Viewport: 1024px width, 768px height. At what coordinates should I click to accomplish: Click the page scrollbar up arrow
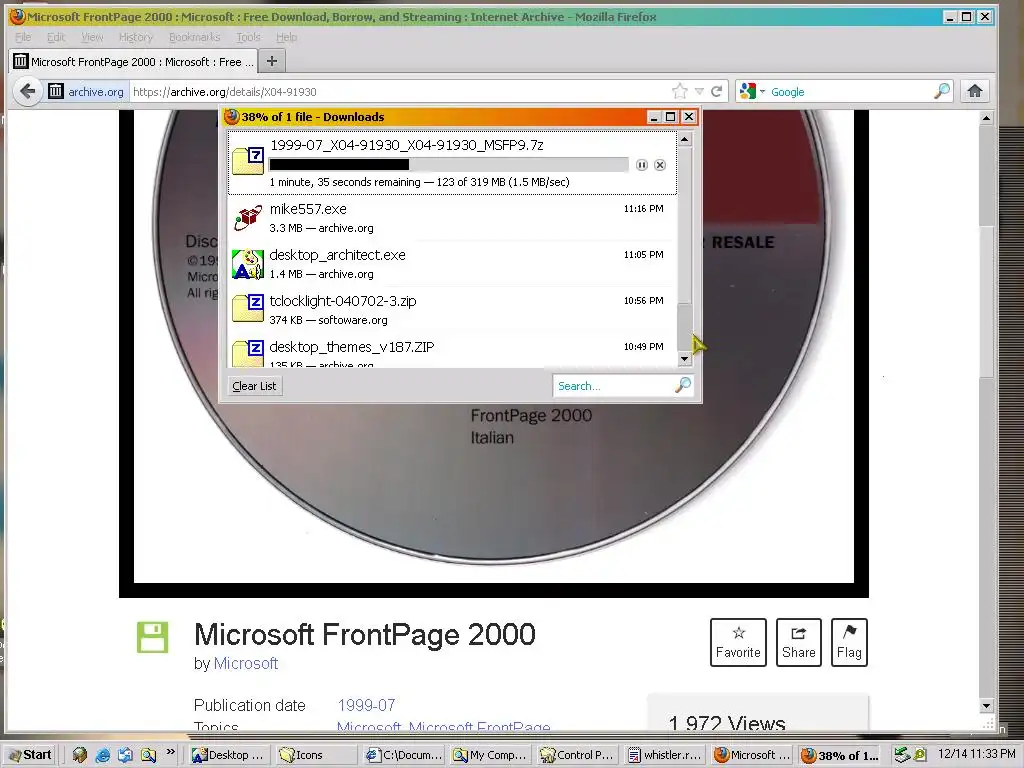986,118
